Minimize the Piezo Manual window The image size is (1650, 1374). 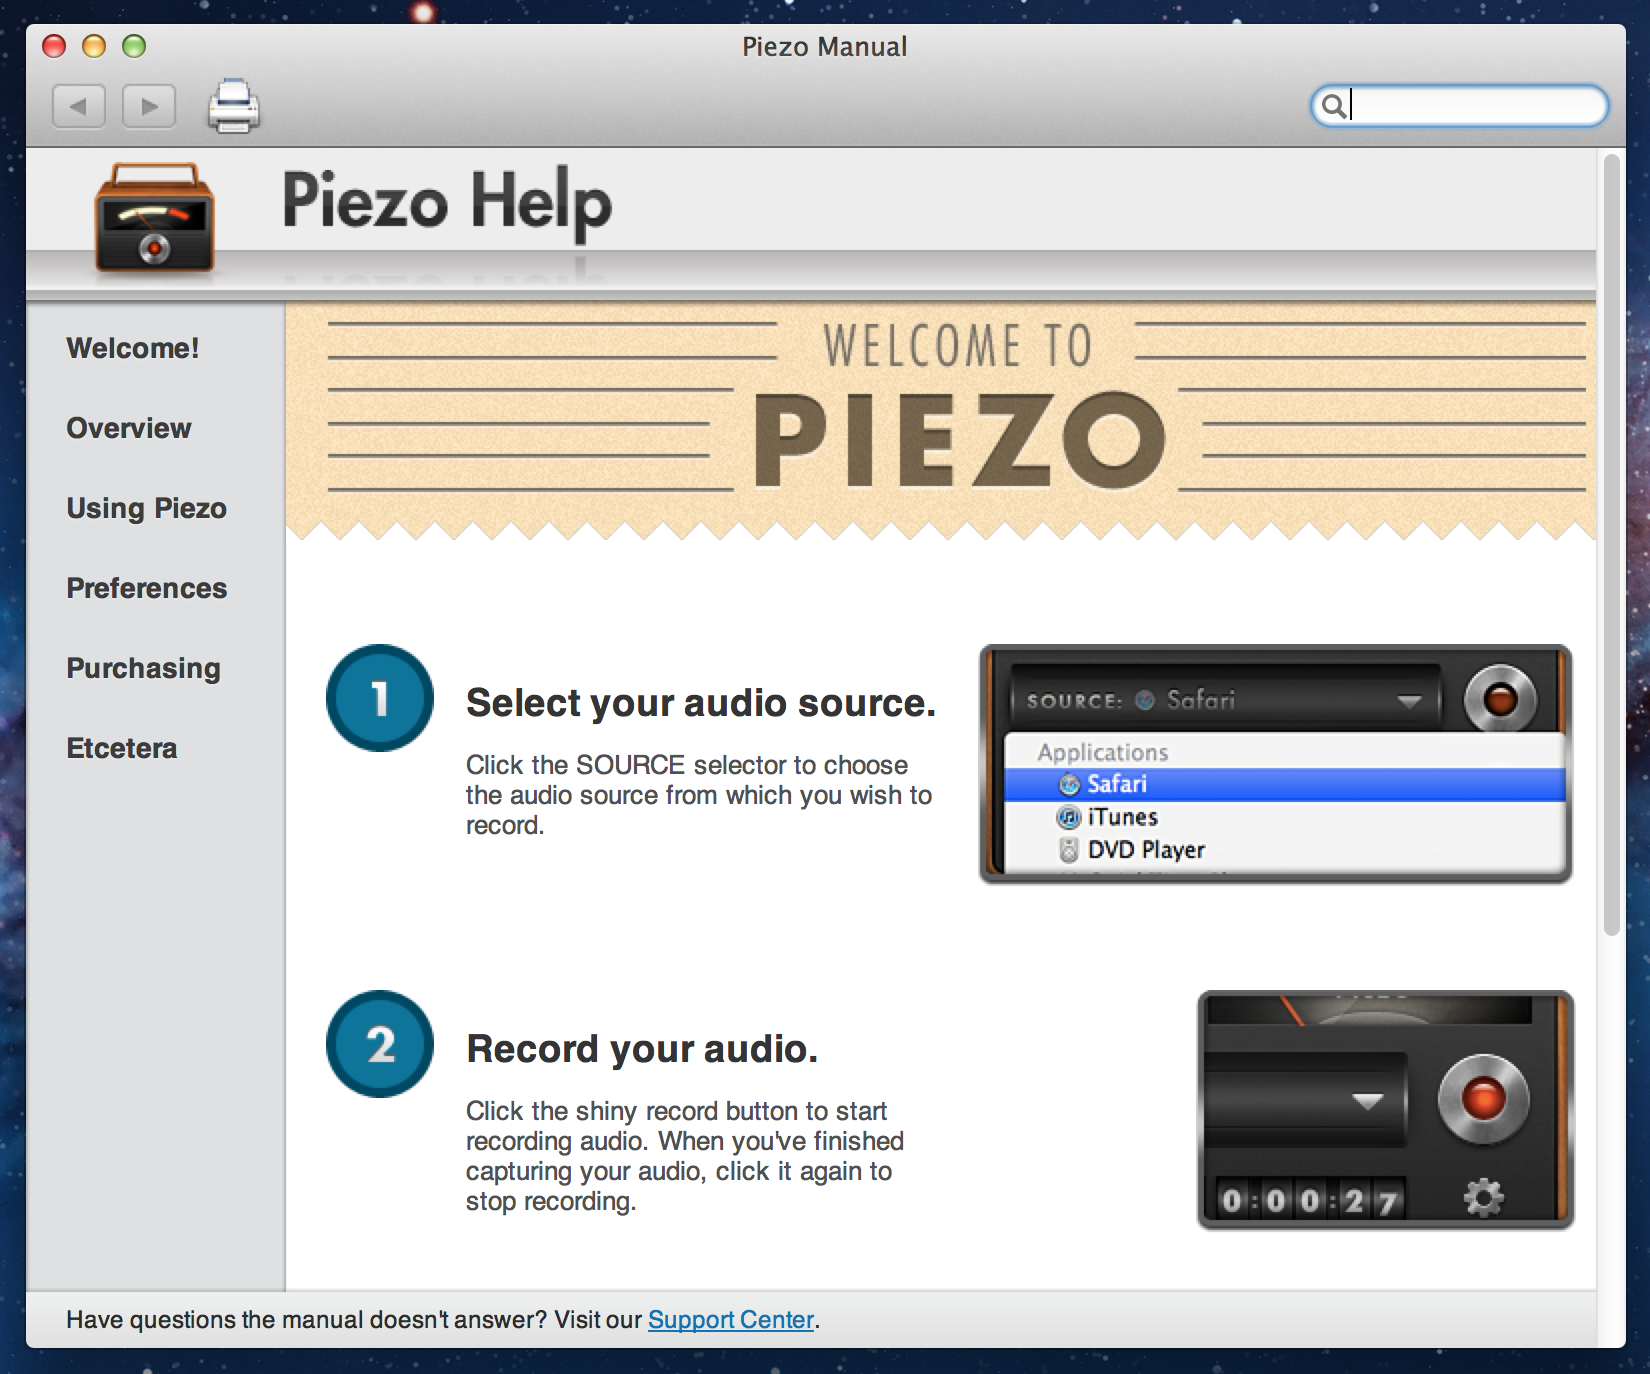pyautogui.click(x=94, y=46)
